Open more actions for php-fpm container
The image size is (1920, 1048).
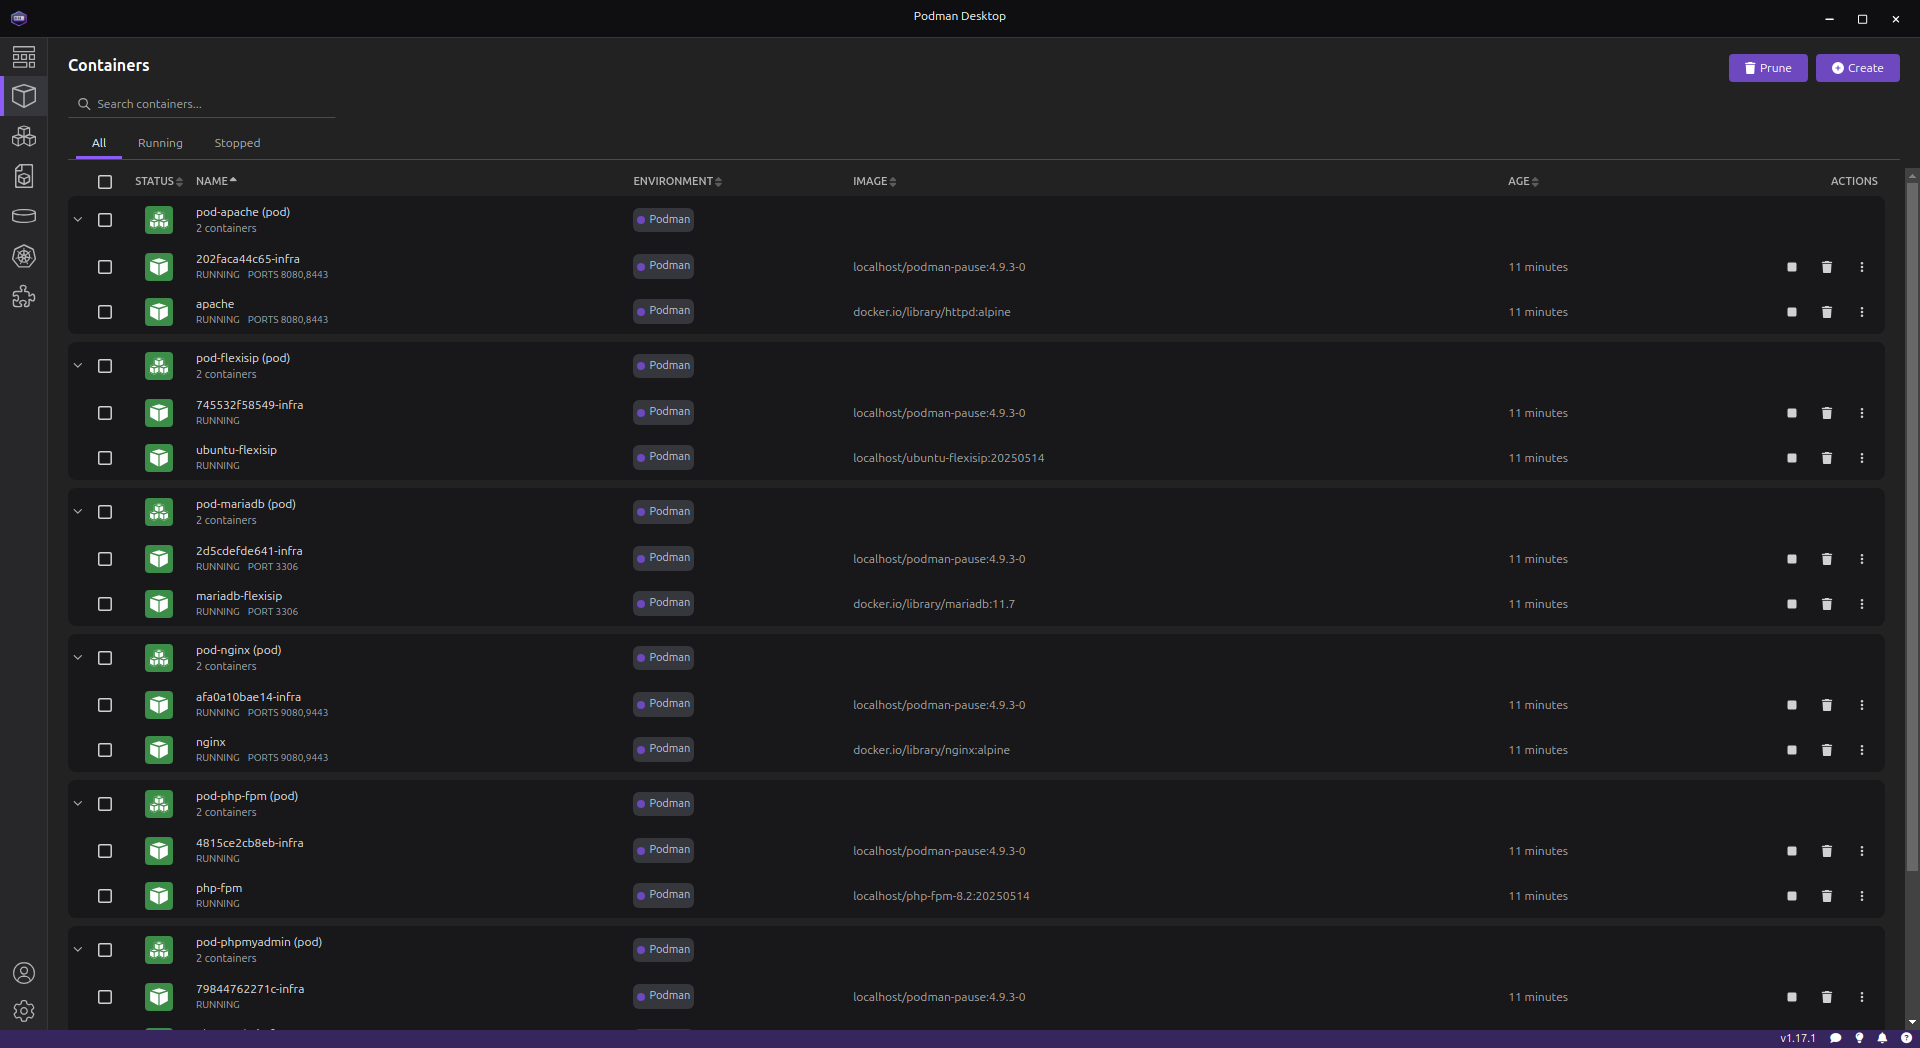point(1862,896)
